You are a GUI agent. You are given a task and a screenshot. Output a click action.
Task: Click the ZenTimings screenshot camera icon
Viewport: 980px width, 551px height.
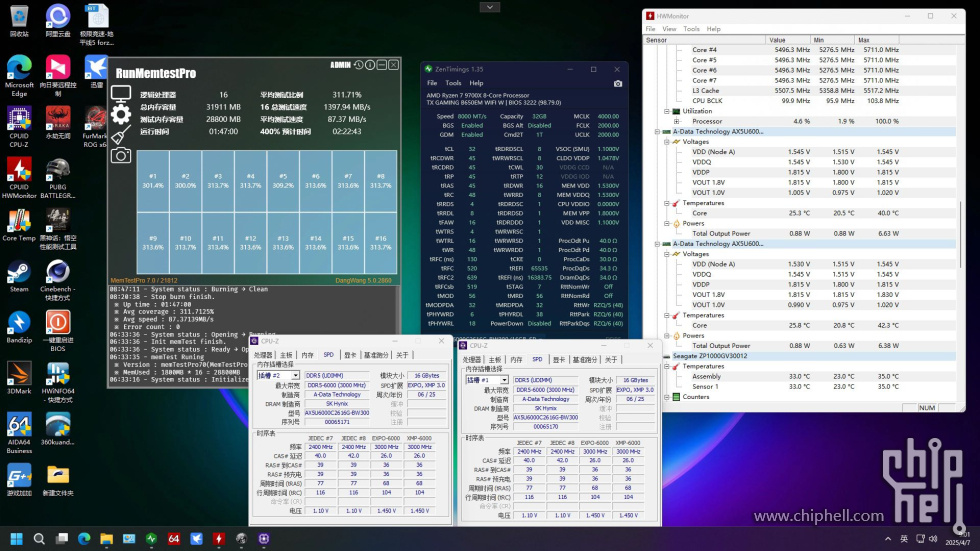(x=618, y=83)
